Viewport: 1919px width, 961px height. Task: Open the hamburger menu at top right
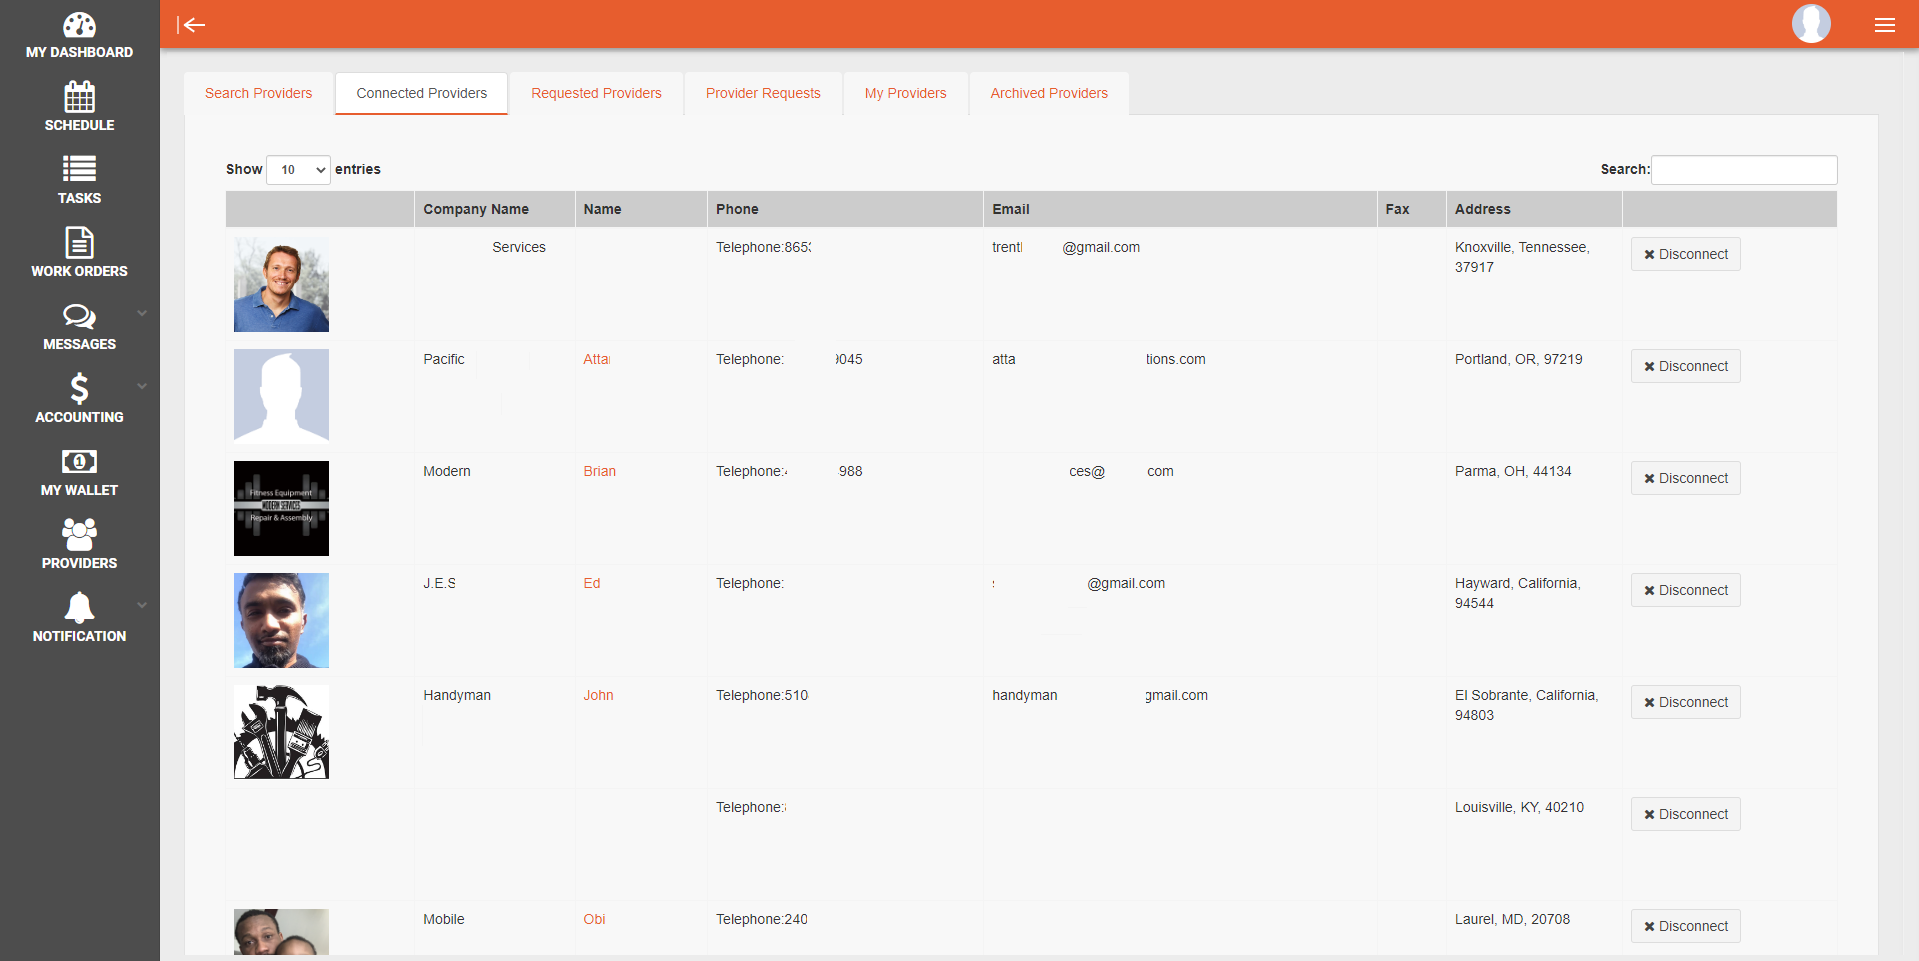(x=1884, y=25)
